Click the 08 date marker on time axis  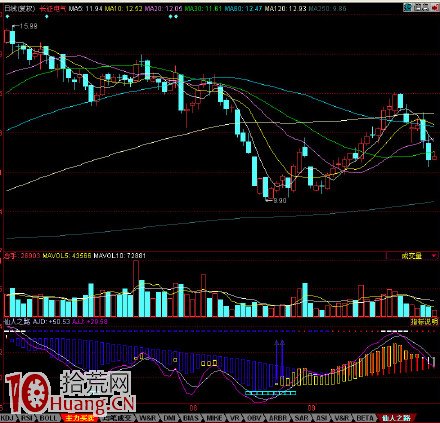(x=193, y=408)
